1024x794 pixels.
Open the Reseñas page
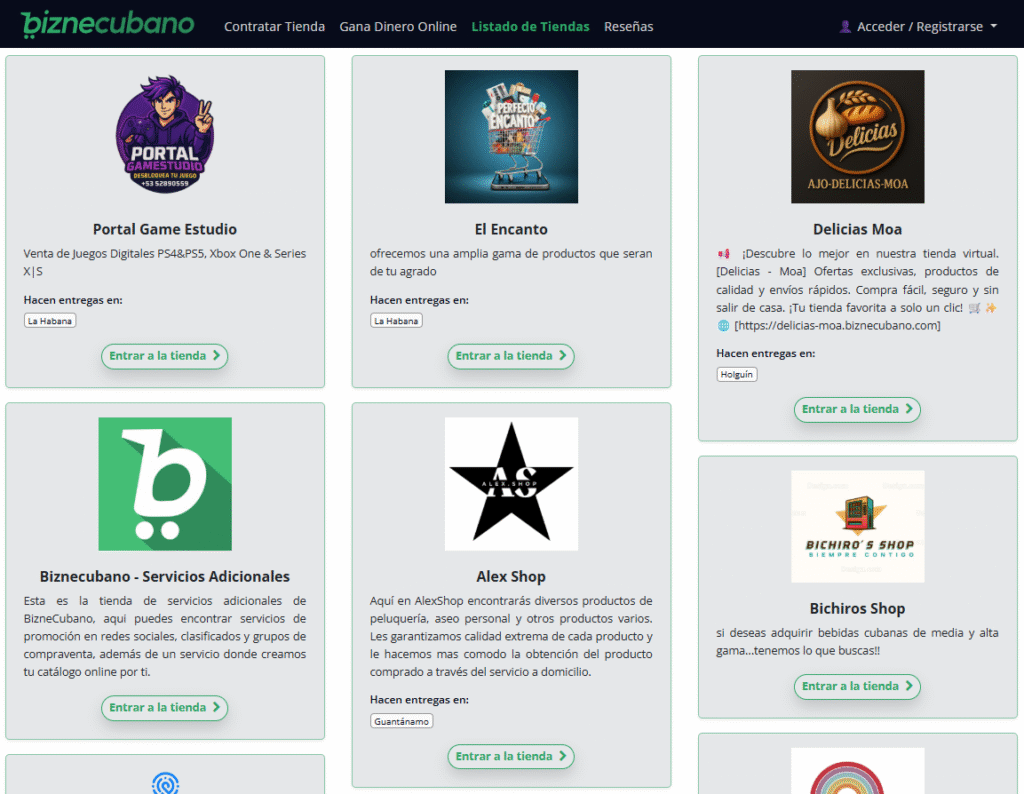coord(628,27)
